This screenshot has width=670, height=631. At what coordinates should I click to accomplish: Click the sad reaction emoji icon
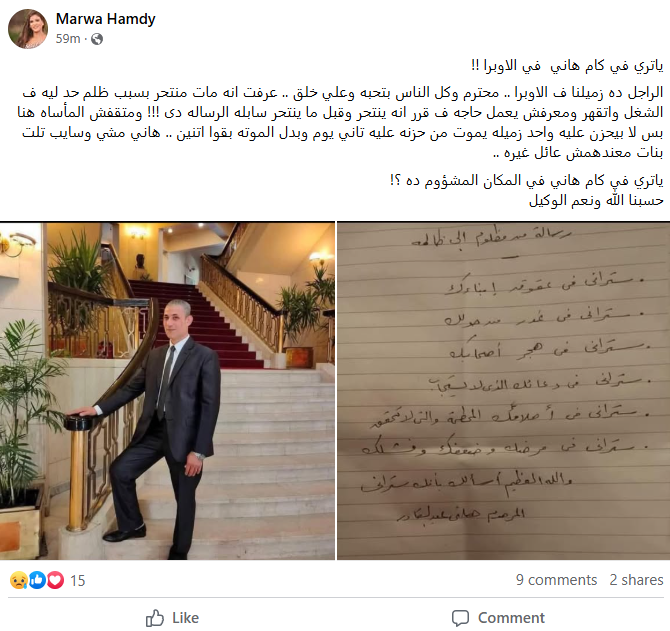tap(18, 580)
